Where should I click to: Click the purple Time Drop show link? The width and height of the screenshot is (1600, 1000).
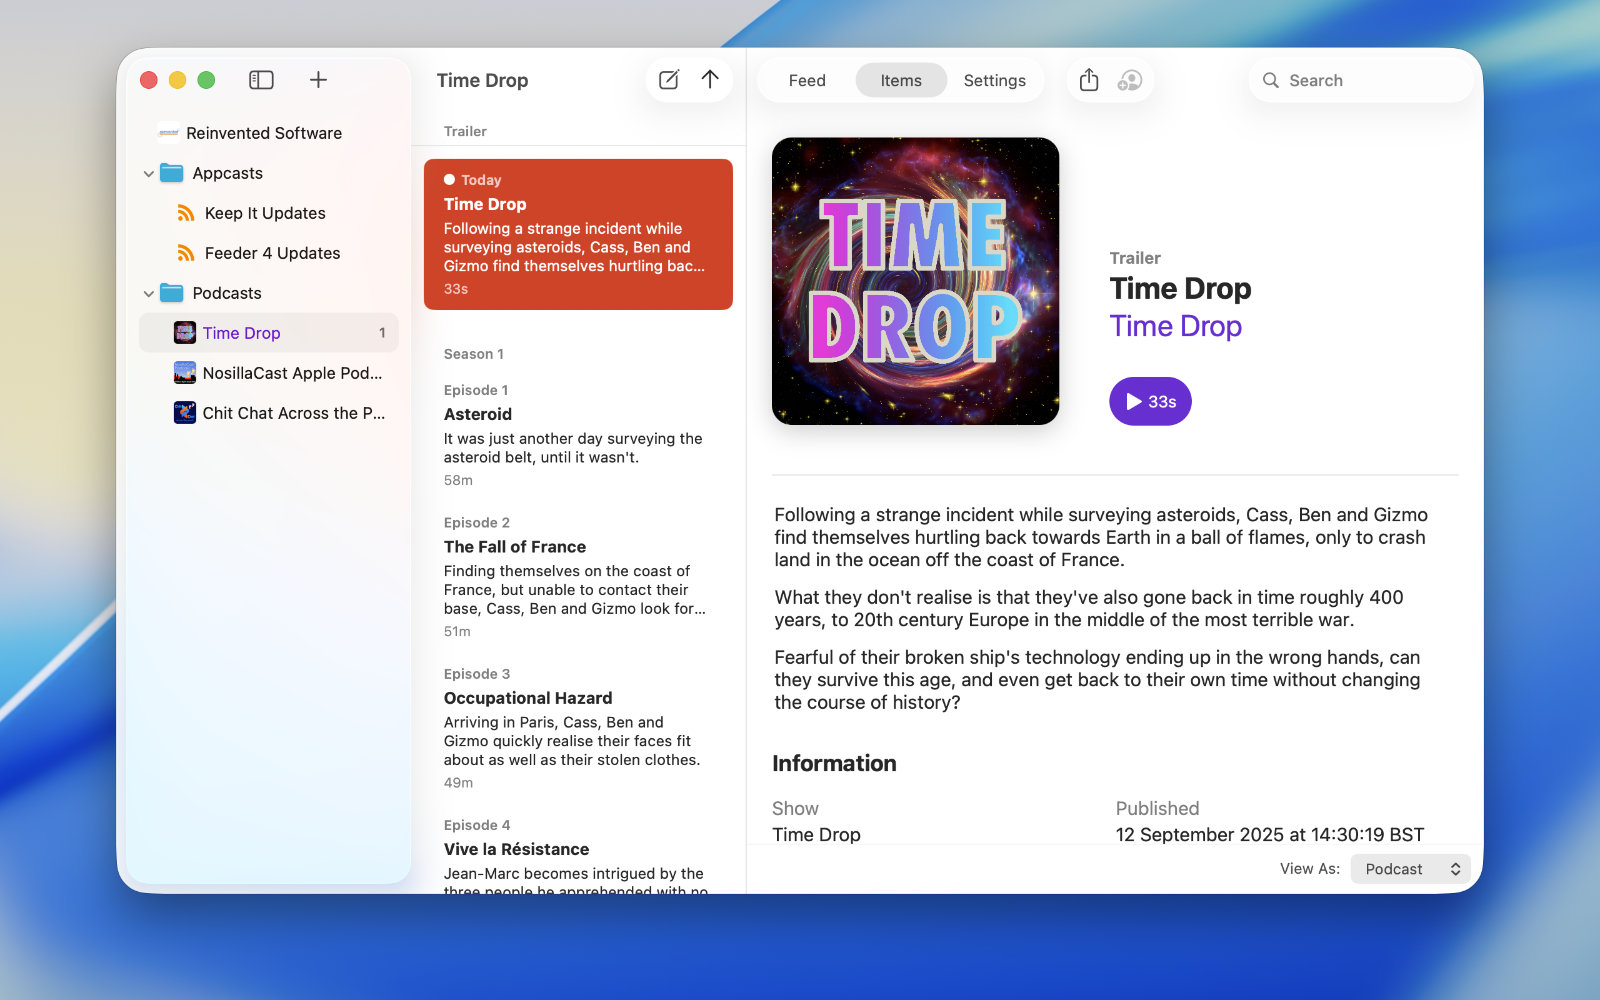[x=1175, y=327]
